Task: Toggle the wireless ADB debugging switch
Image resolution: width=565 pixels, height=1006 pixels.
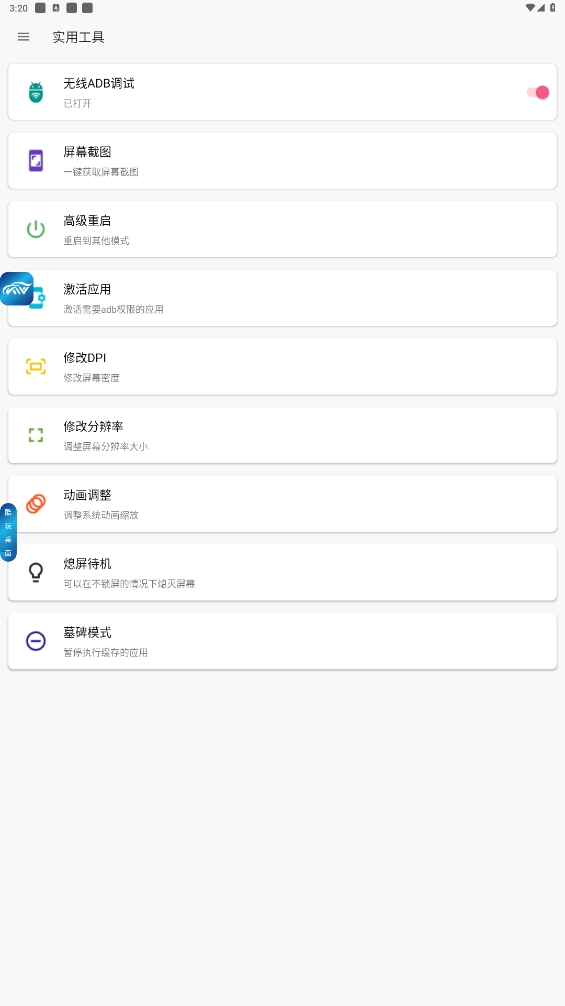Action: [x=538, y=92]
